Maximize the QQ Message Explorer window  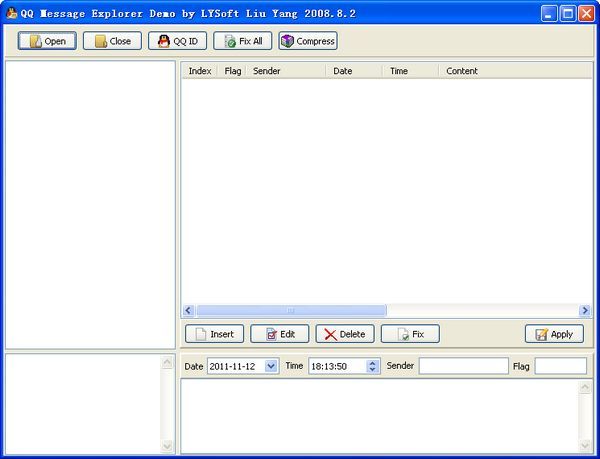(568, 14)
